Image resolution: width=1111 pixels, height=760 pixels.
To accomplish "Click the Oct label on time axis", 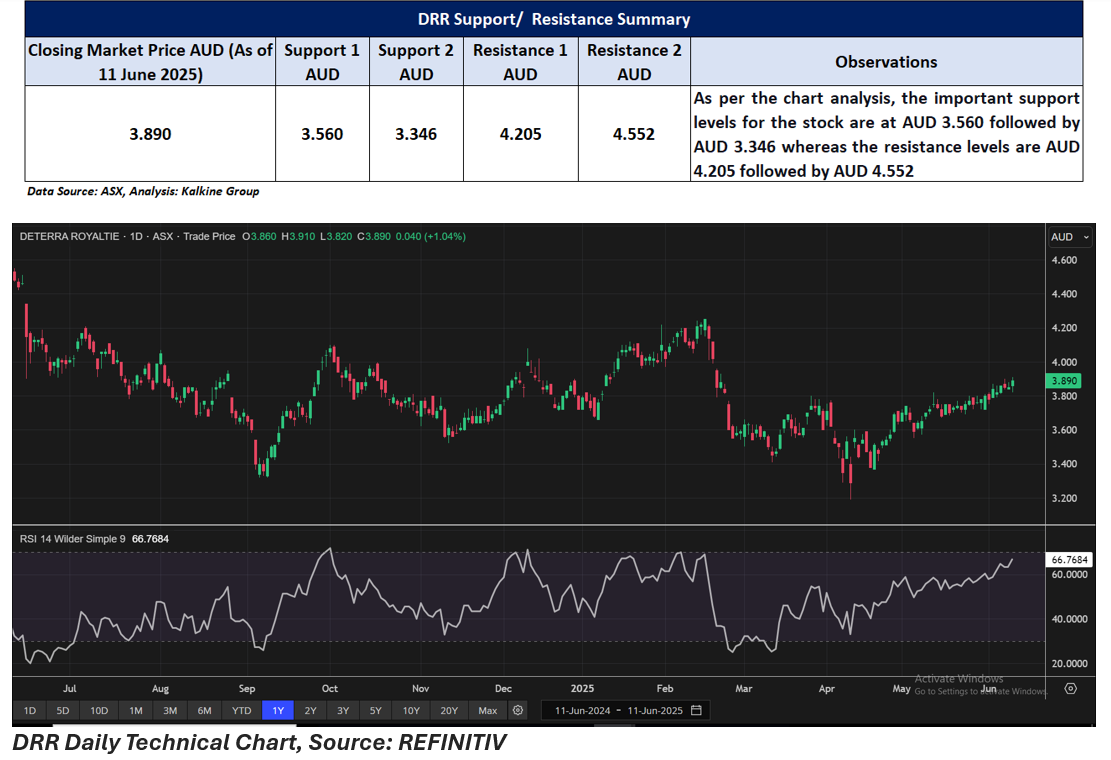I will pyautogui.click(x=329, y=688).
